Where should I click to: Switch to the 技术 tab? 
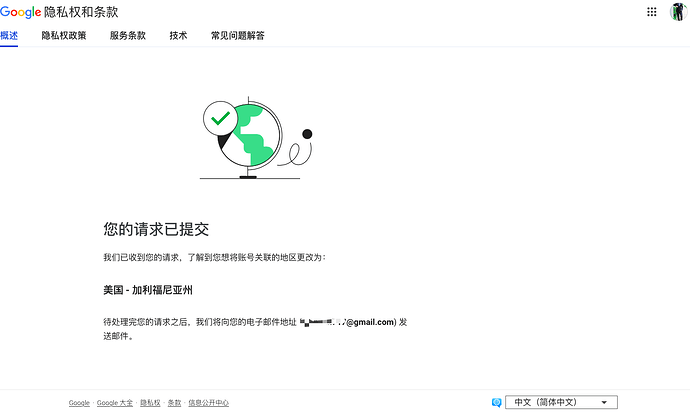[x=178, y=36]
